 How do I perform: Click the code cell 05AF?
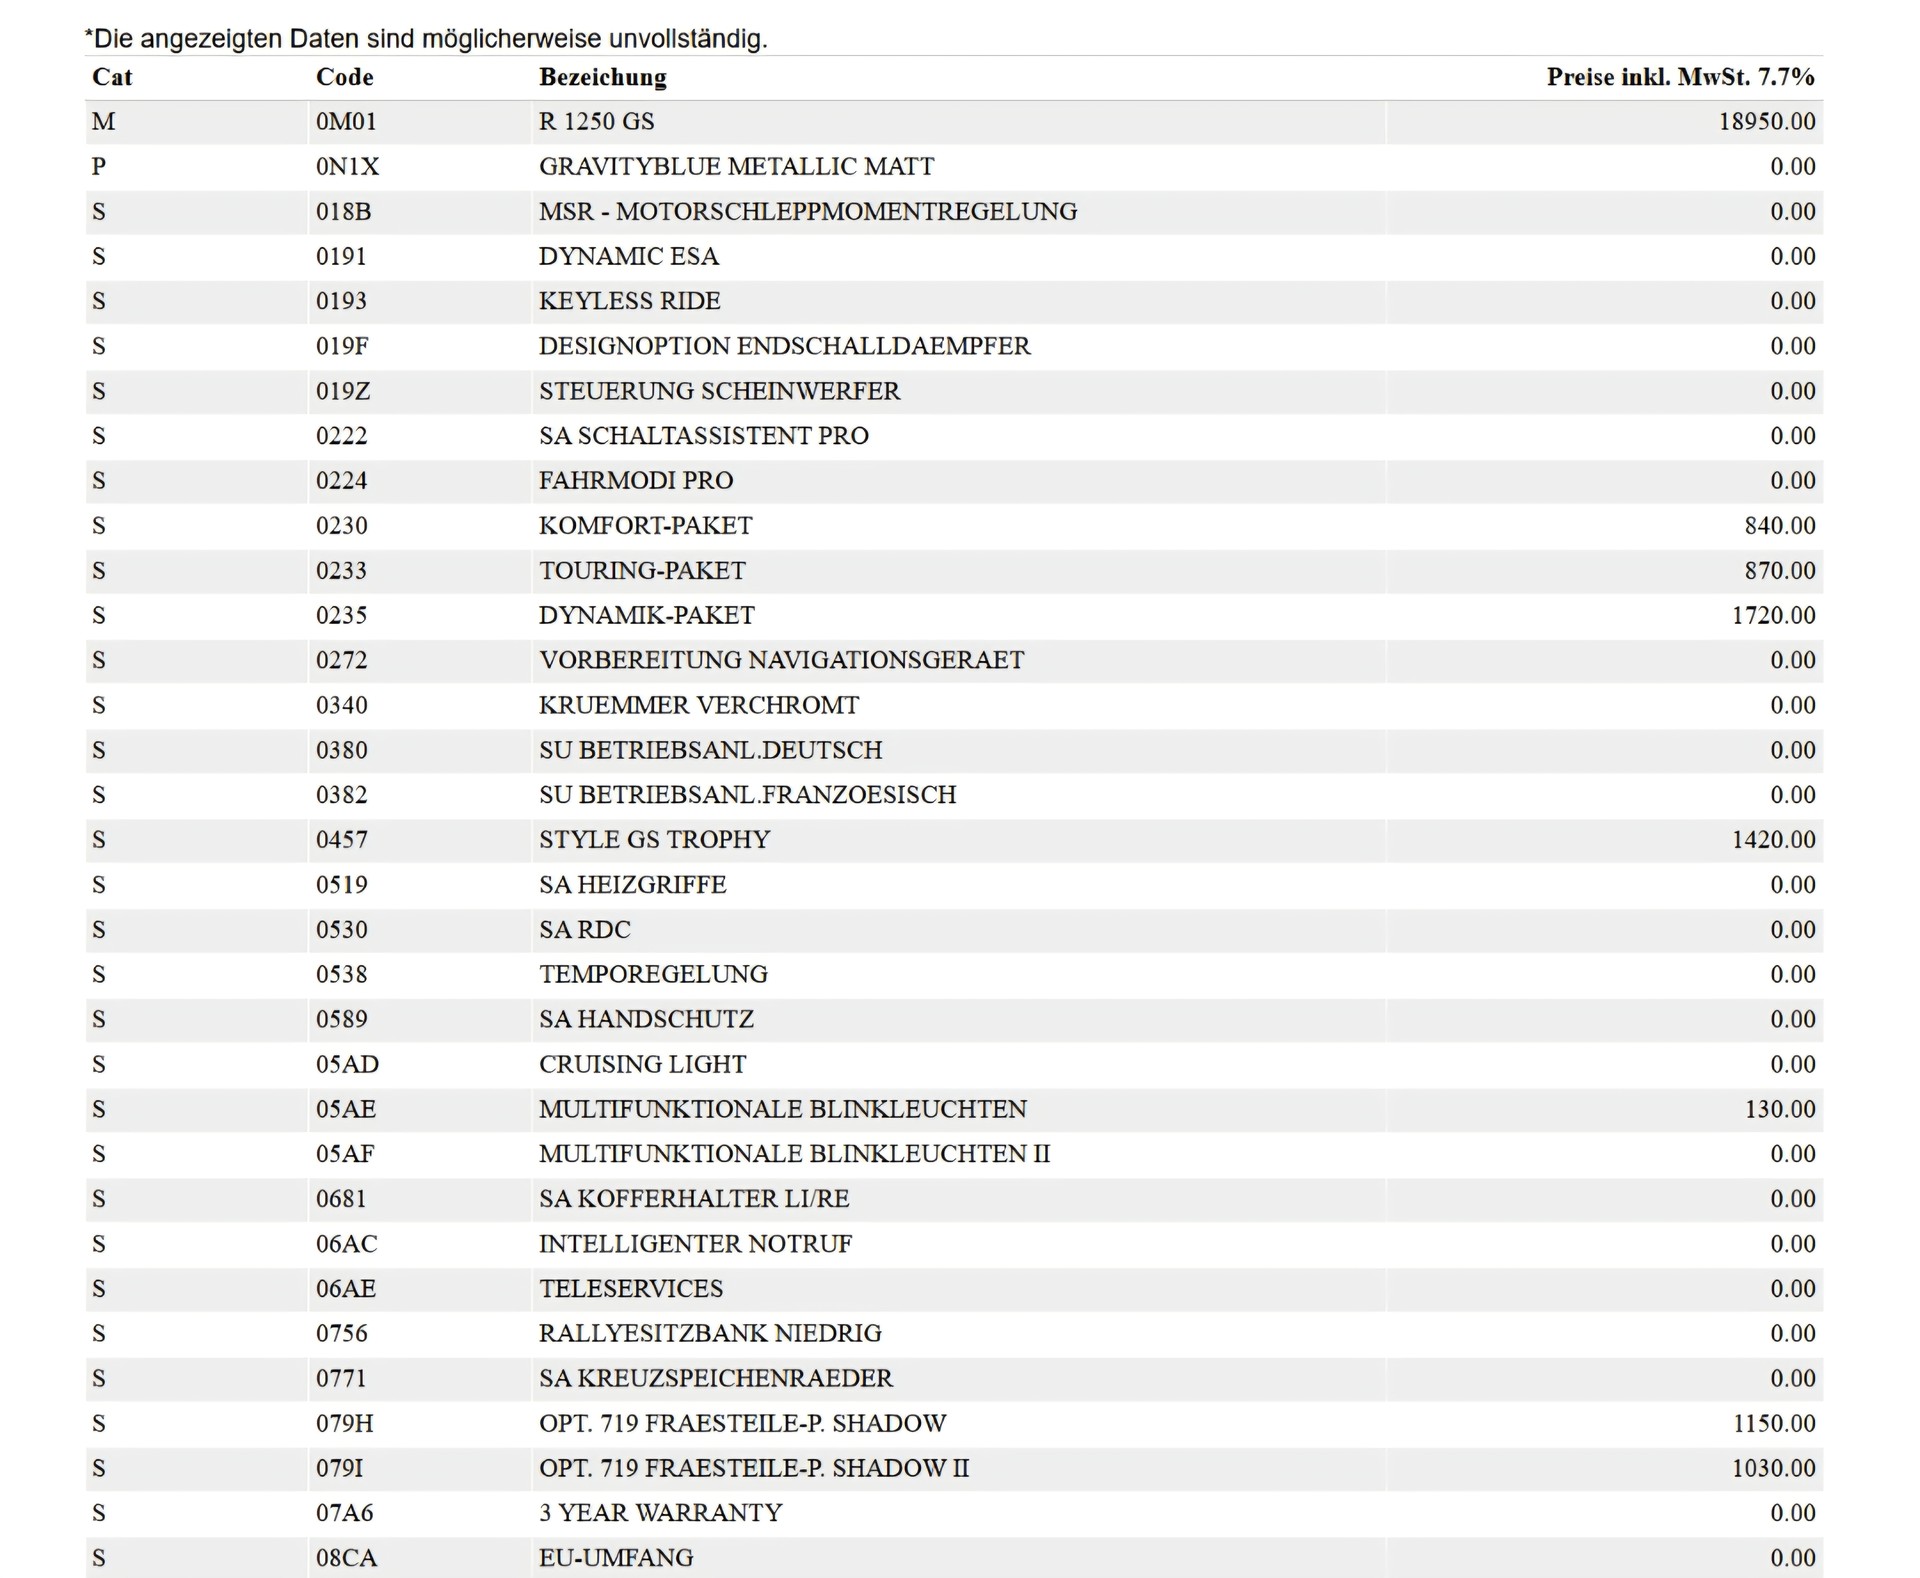point(345,1154)
